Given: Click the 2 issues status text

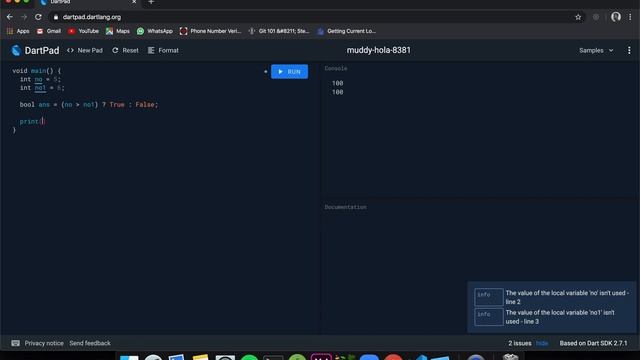Looking at the screenshot, I should pos(520,343).
